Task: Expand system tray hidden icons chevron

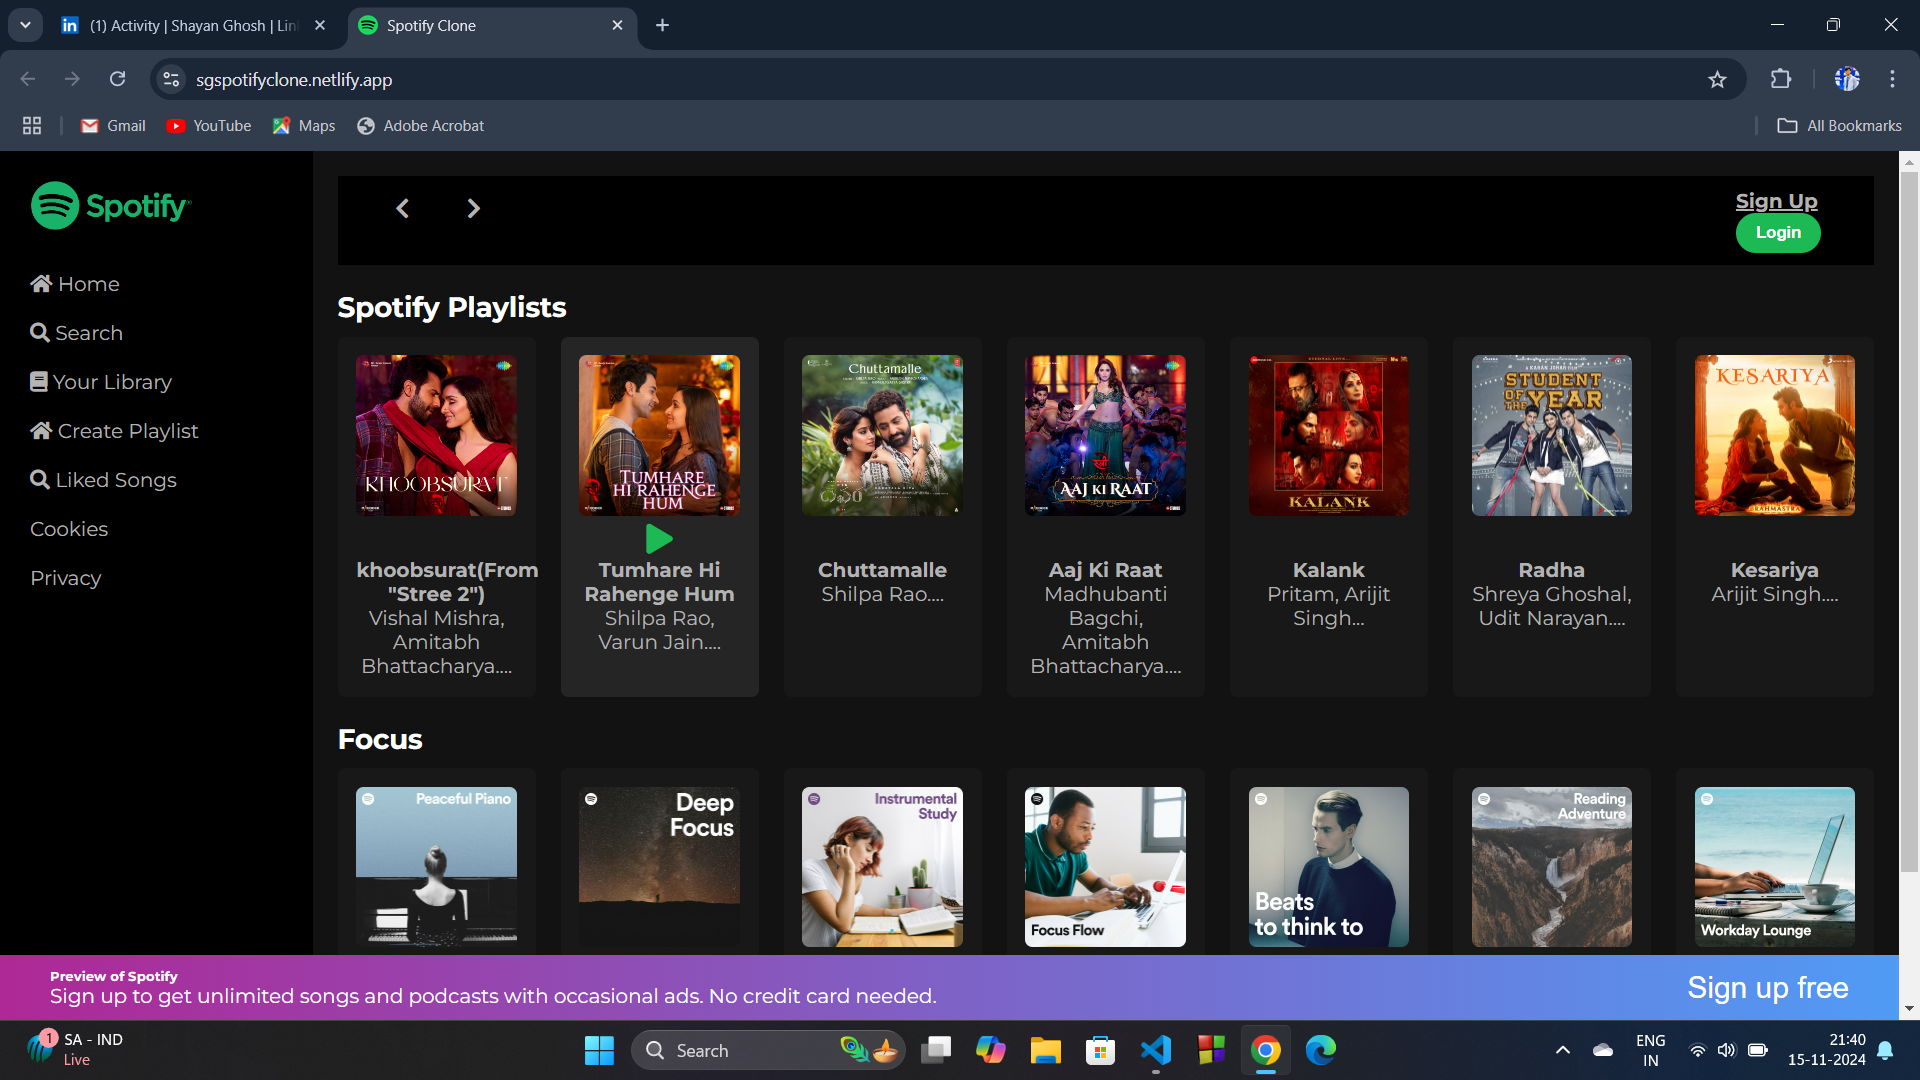Action: click(1562, 1050)
